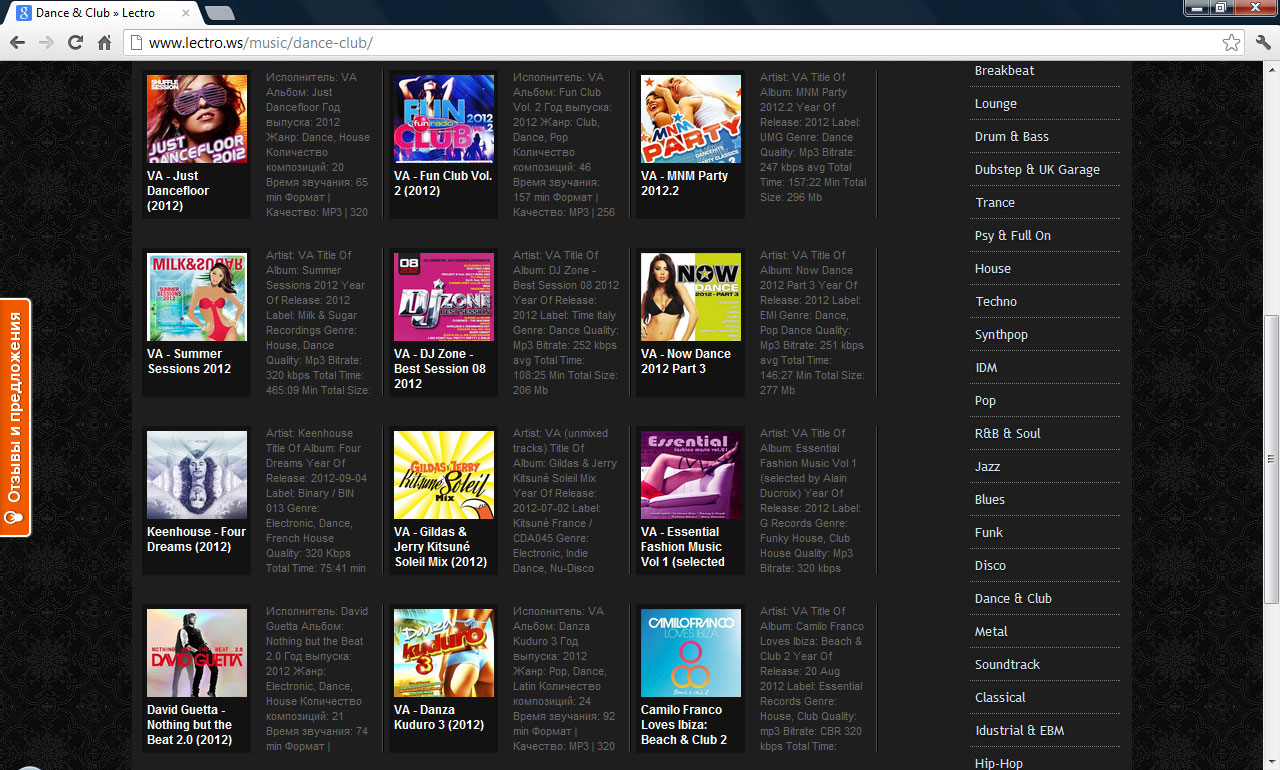Open the Chrome wrench settings menu

pyautogui.click(x=1263, y=43)
